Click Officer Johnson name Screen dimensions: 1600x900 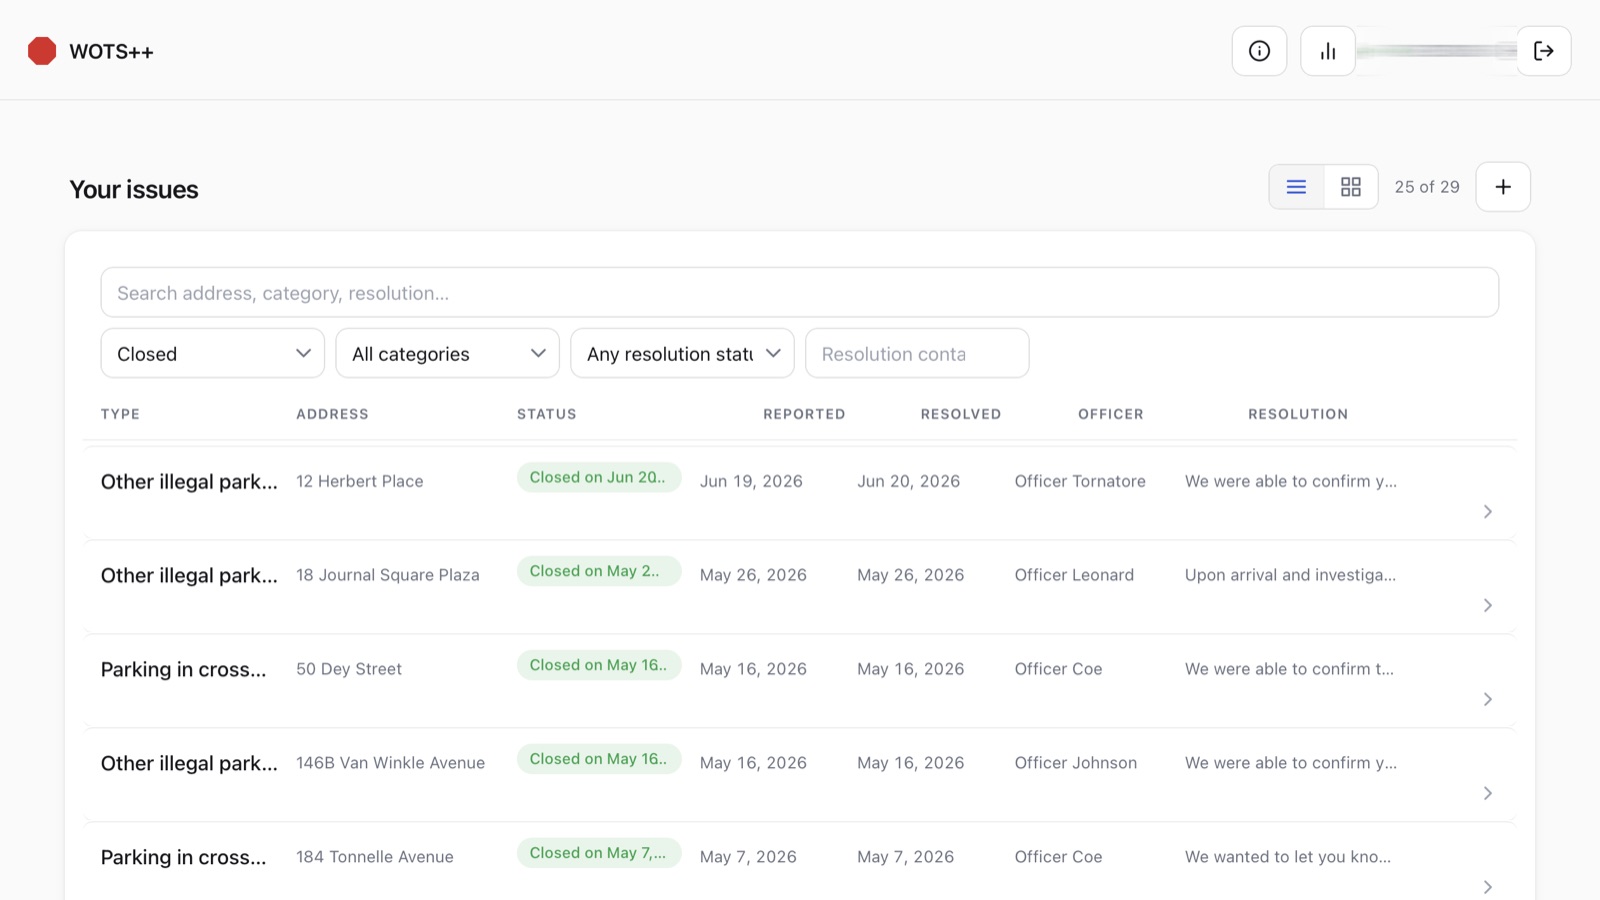pyautogui.click(x=1076, y=764)
